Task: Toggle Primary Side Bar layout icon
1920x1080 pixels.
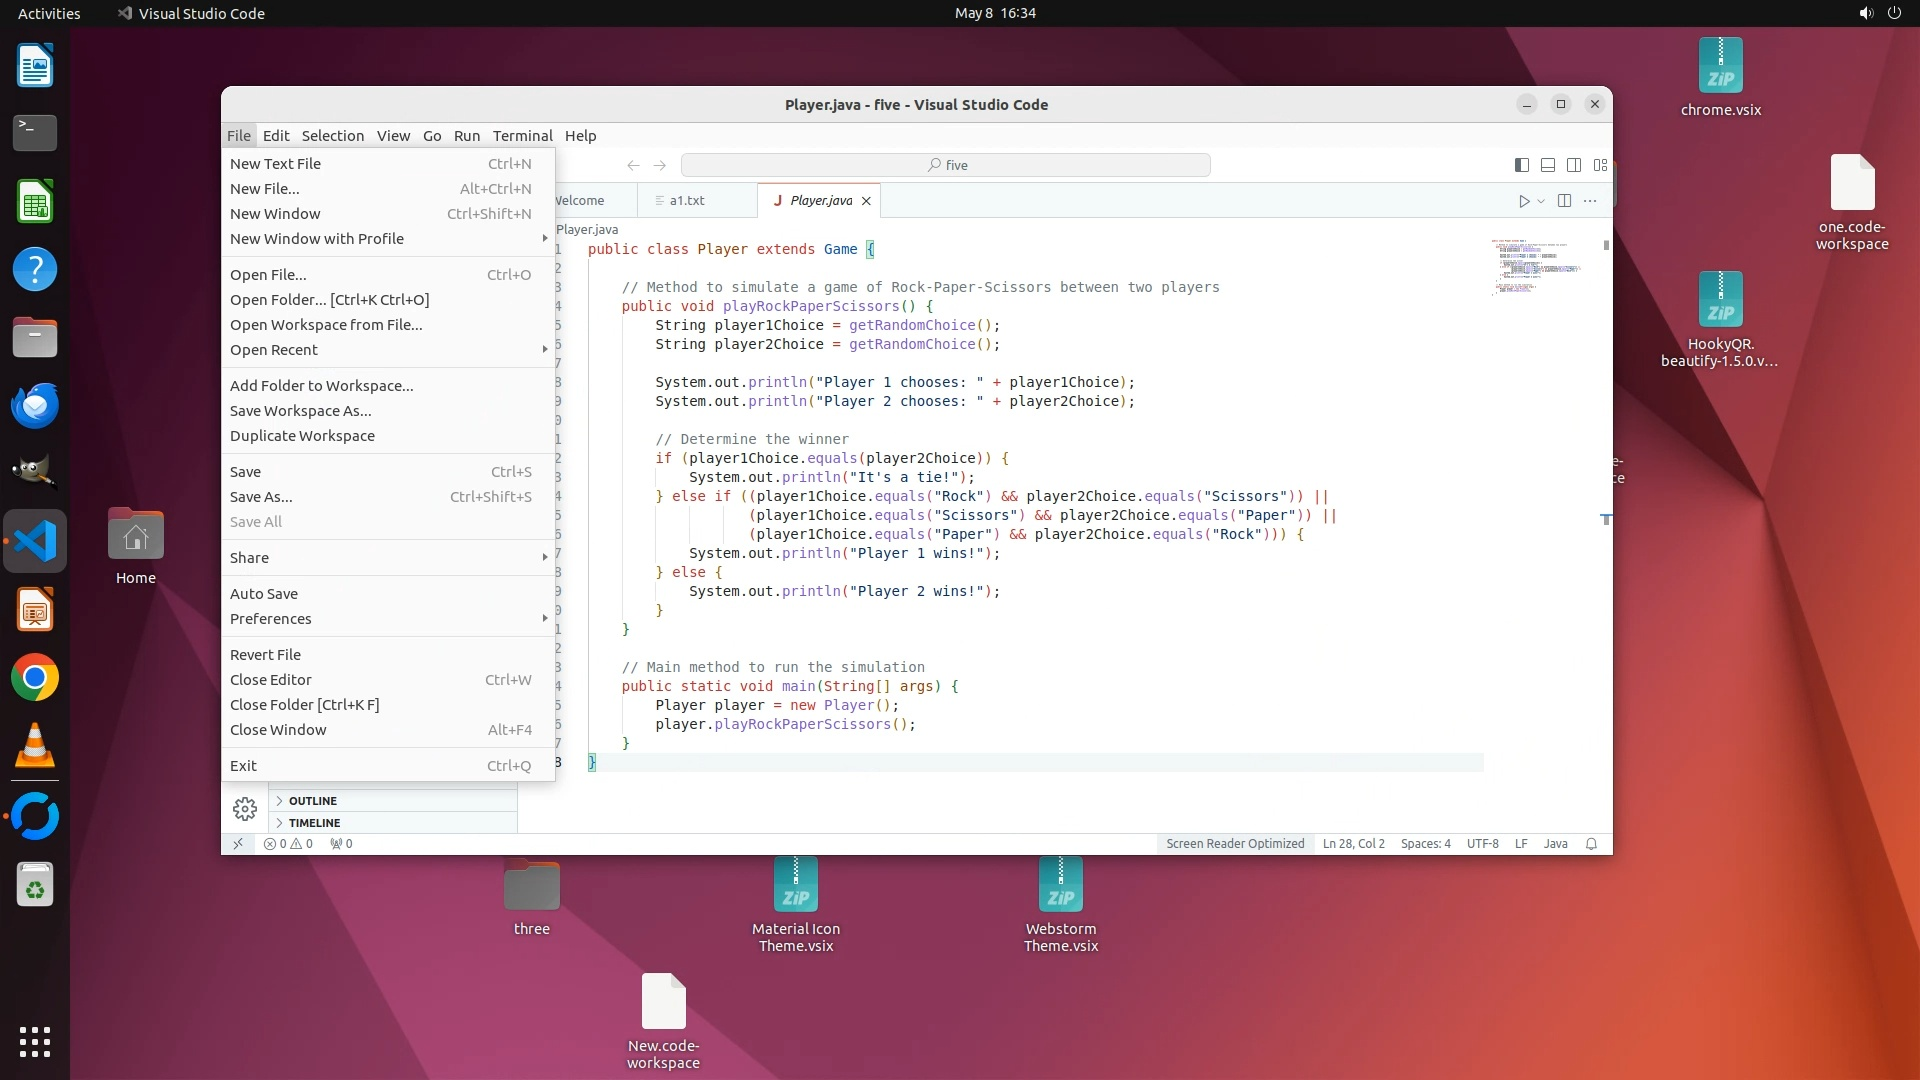Action: coord(1521,165)
